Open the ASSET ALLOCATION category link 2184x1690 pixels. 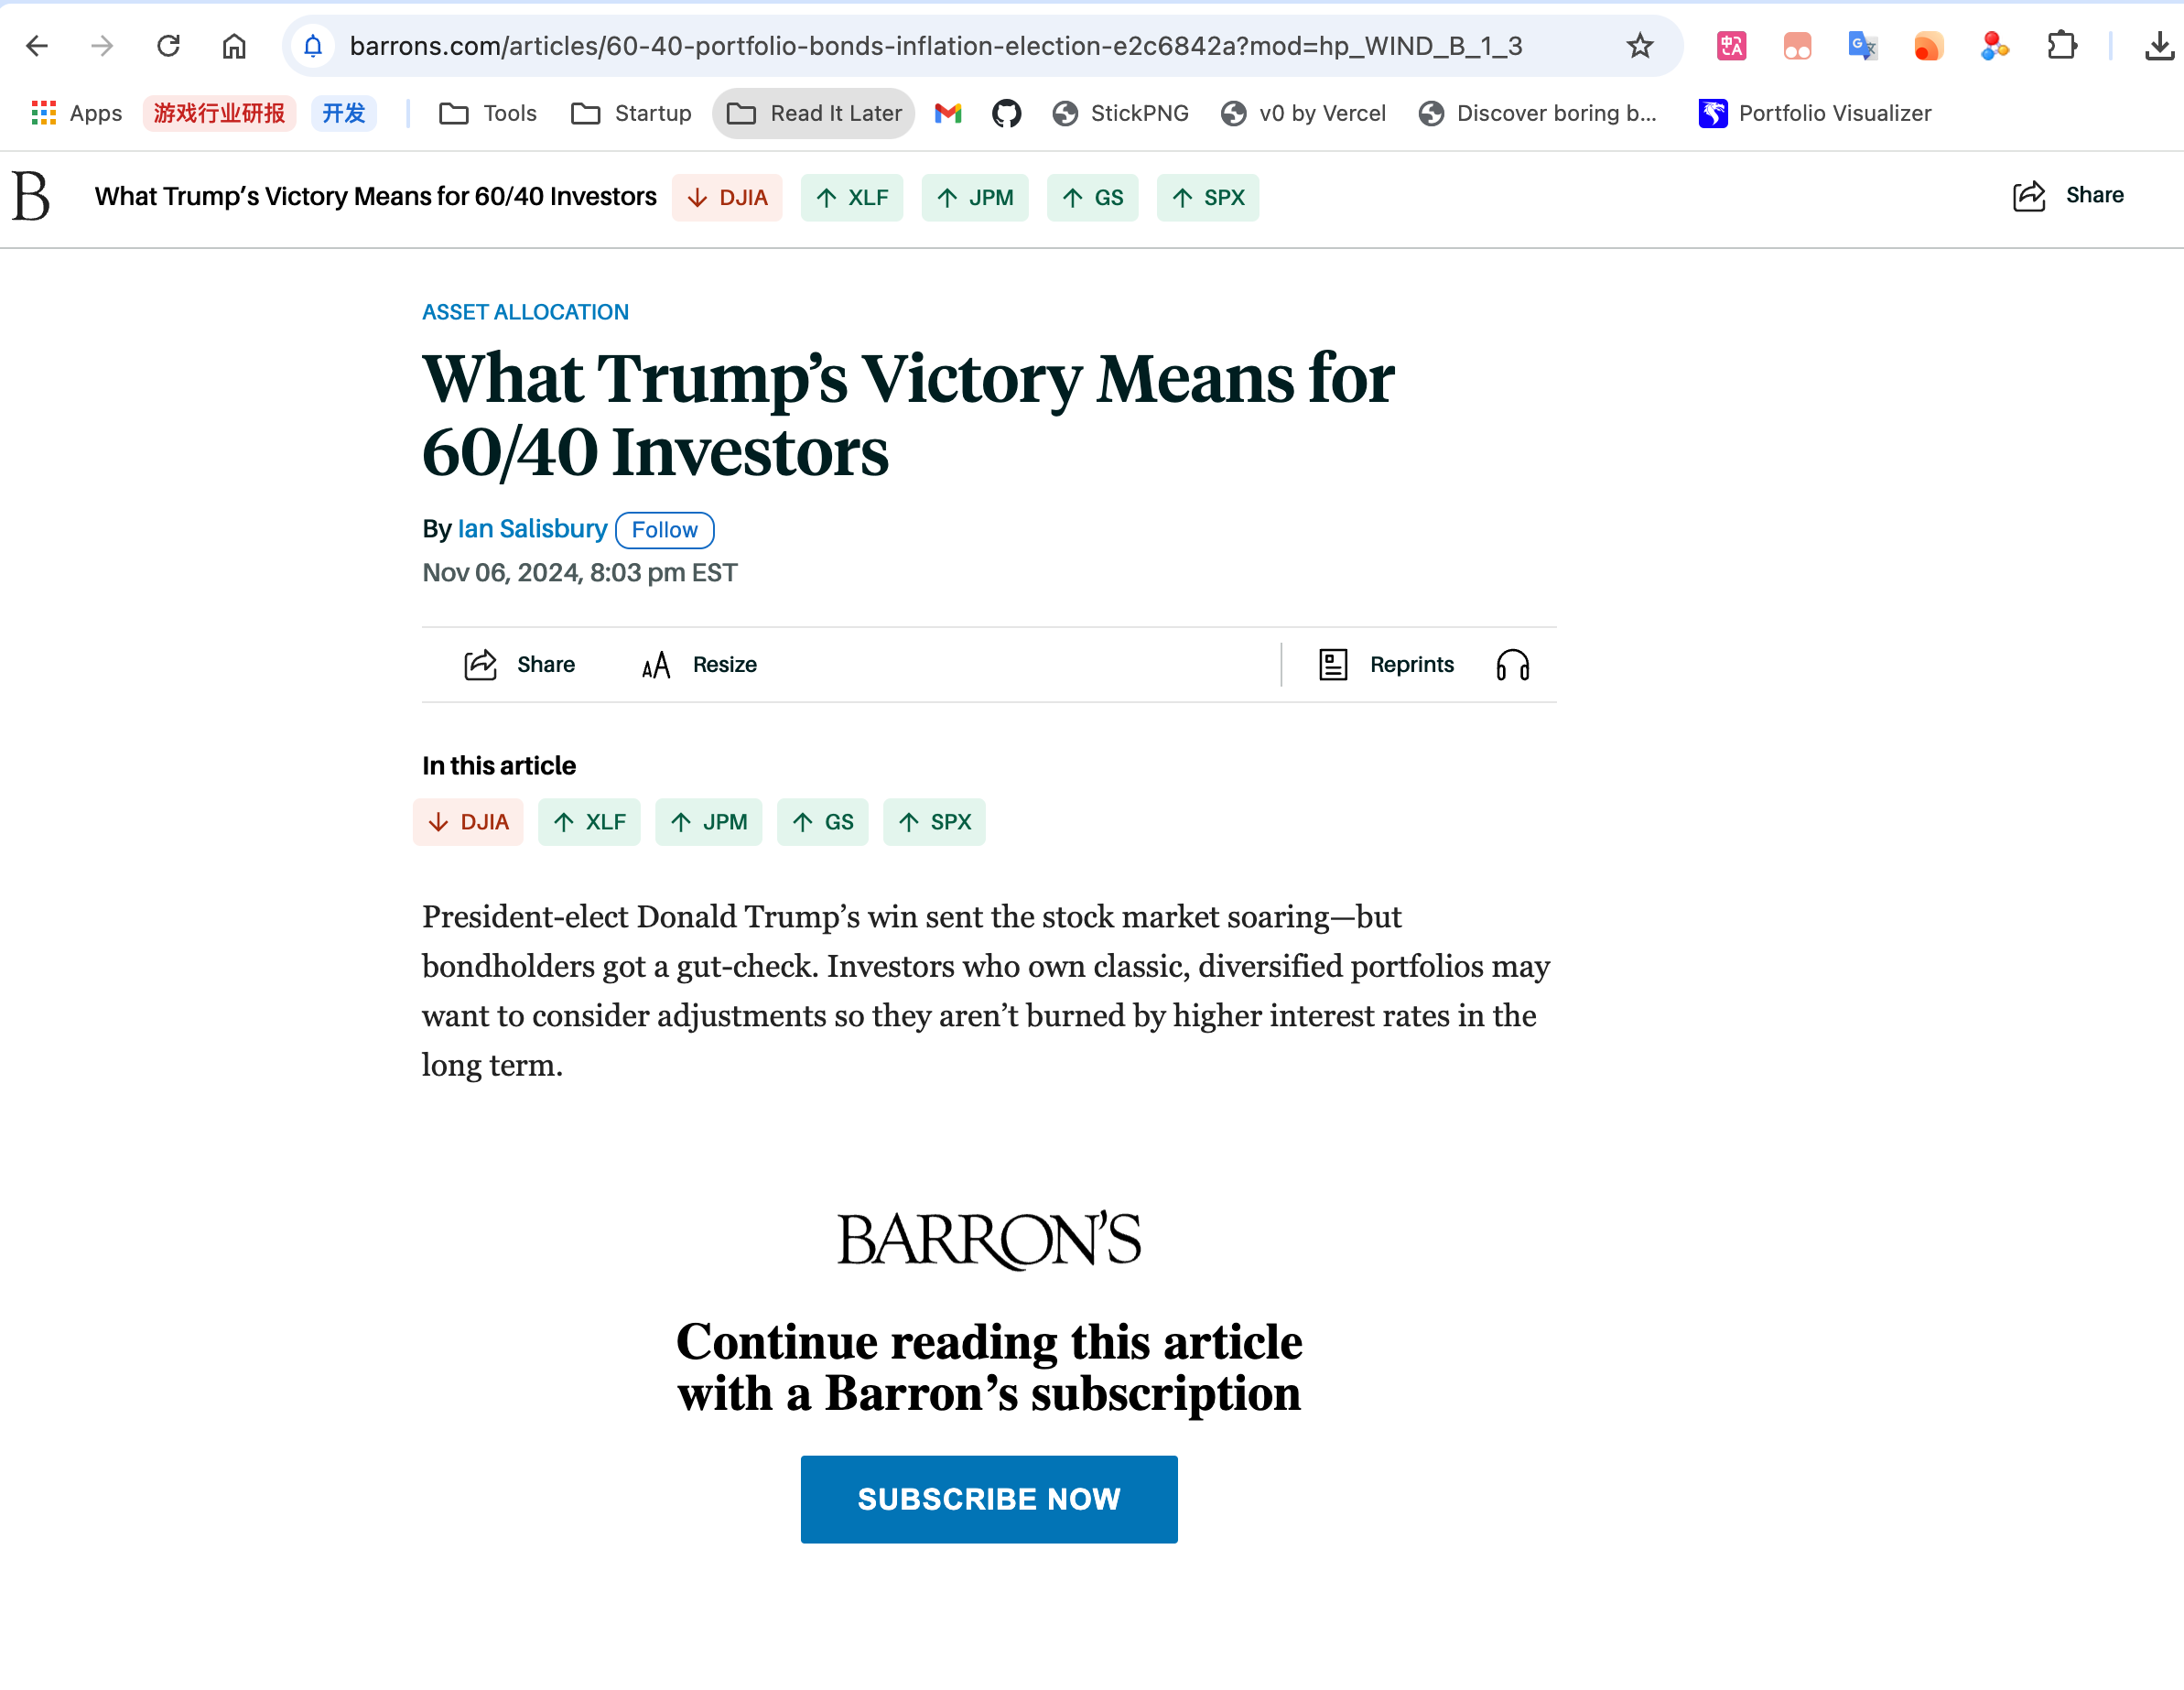[525, 312]
